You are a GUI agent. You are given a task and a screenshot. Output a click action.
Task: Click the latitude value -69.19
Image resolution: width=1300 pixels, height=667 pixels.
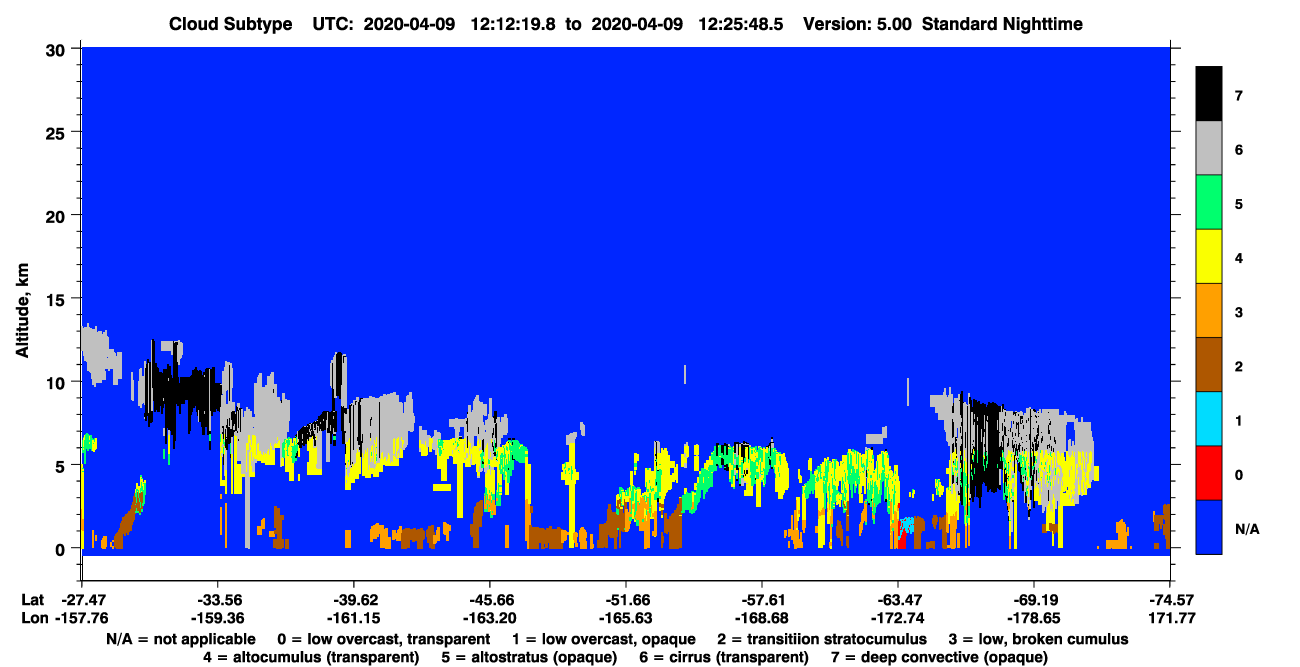click(1034, 600)
